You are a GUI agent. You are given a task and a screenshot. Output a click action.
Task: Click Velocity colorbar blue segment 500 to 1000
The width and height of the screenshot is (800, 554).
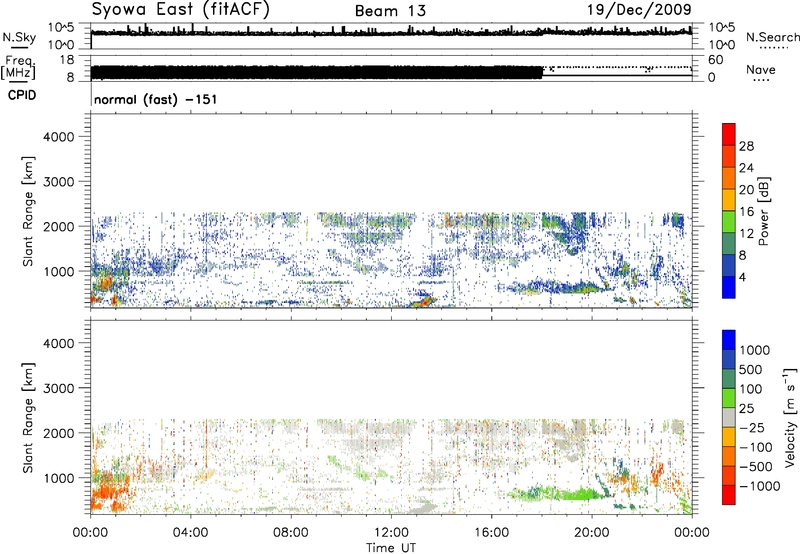pos(729,359)
